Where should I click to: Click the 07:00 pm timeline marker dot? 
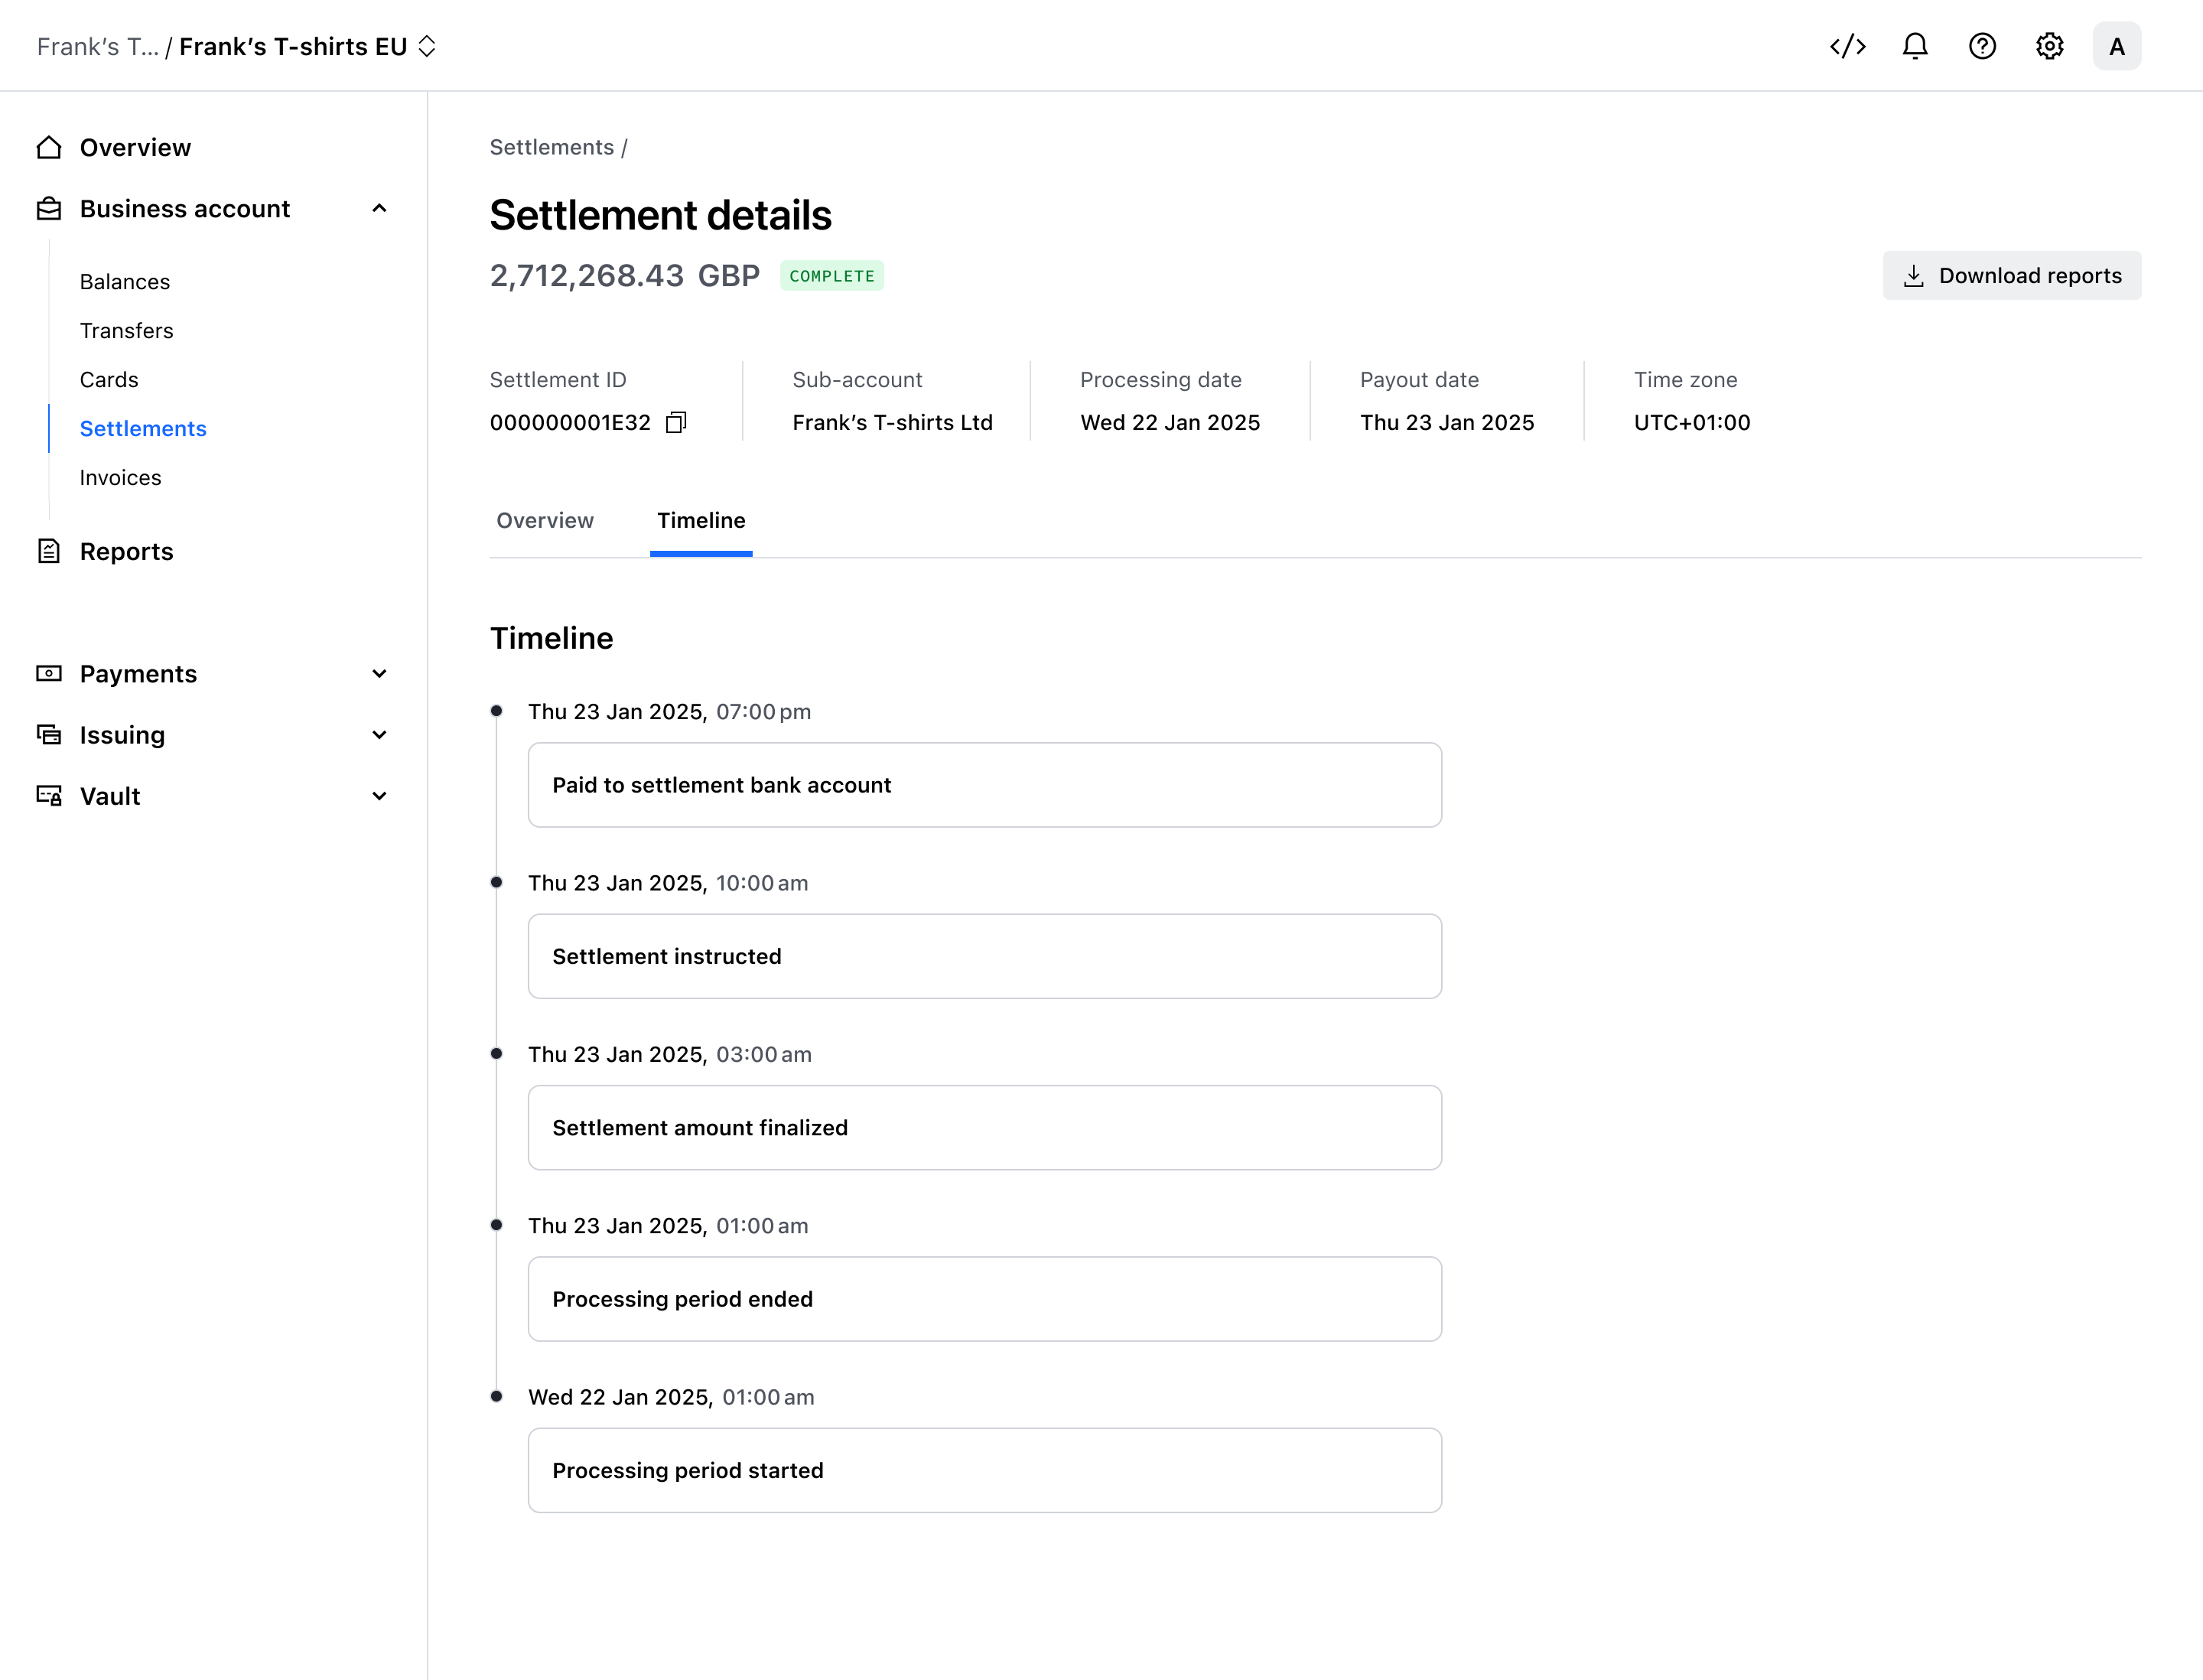(x=496, y=711)
